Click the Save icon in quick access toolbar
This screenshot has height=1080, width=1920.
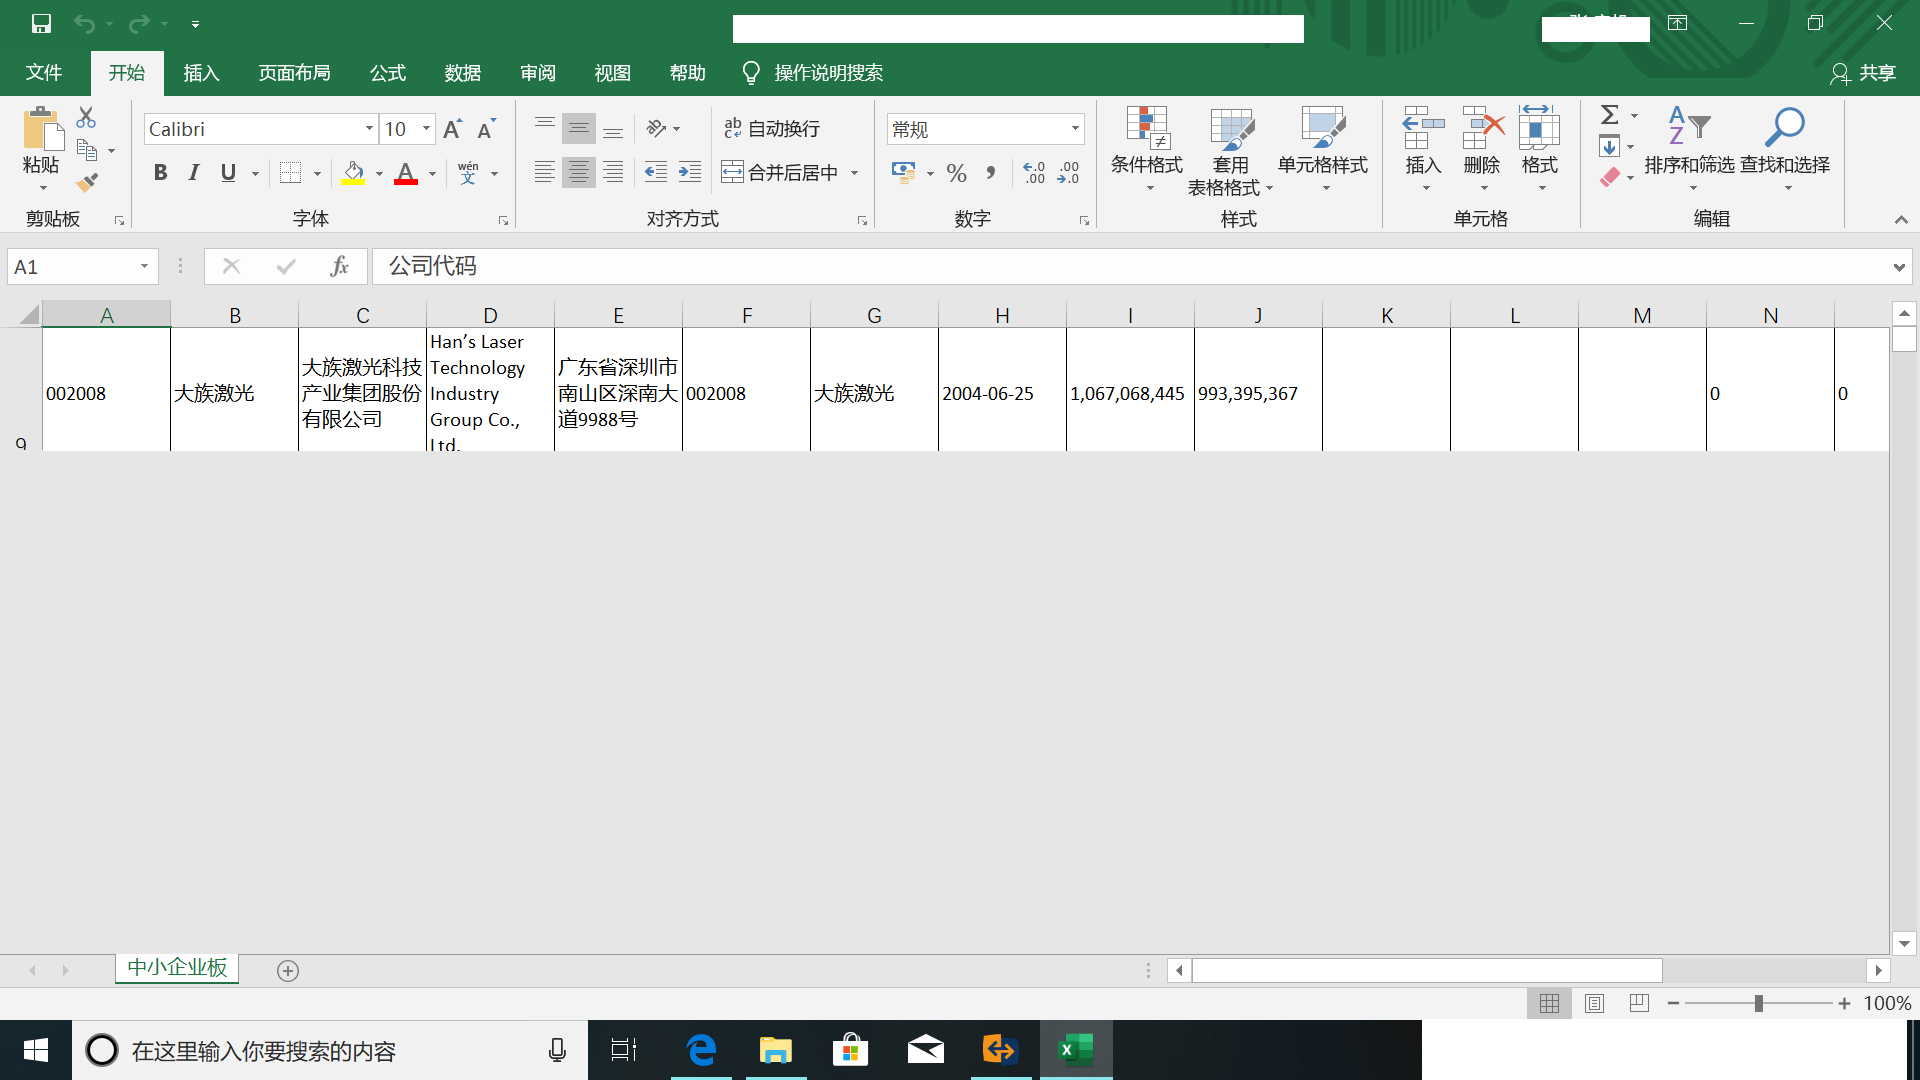coord(41,23)
